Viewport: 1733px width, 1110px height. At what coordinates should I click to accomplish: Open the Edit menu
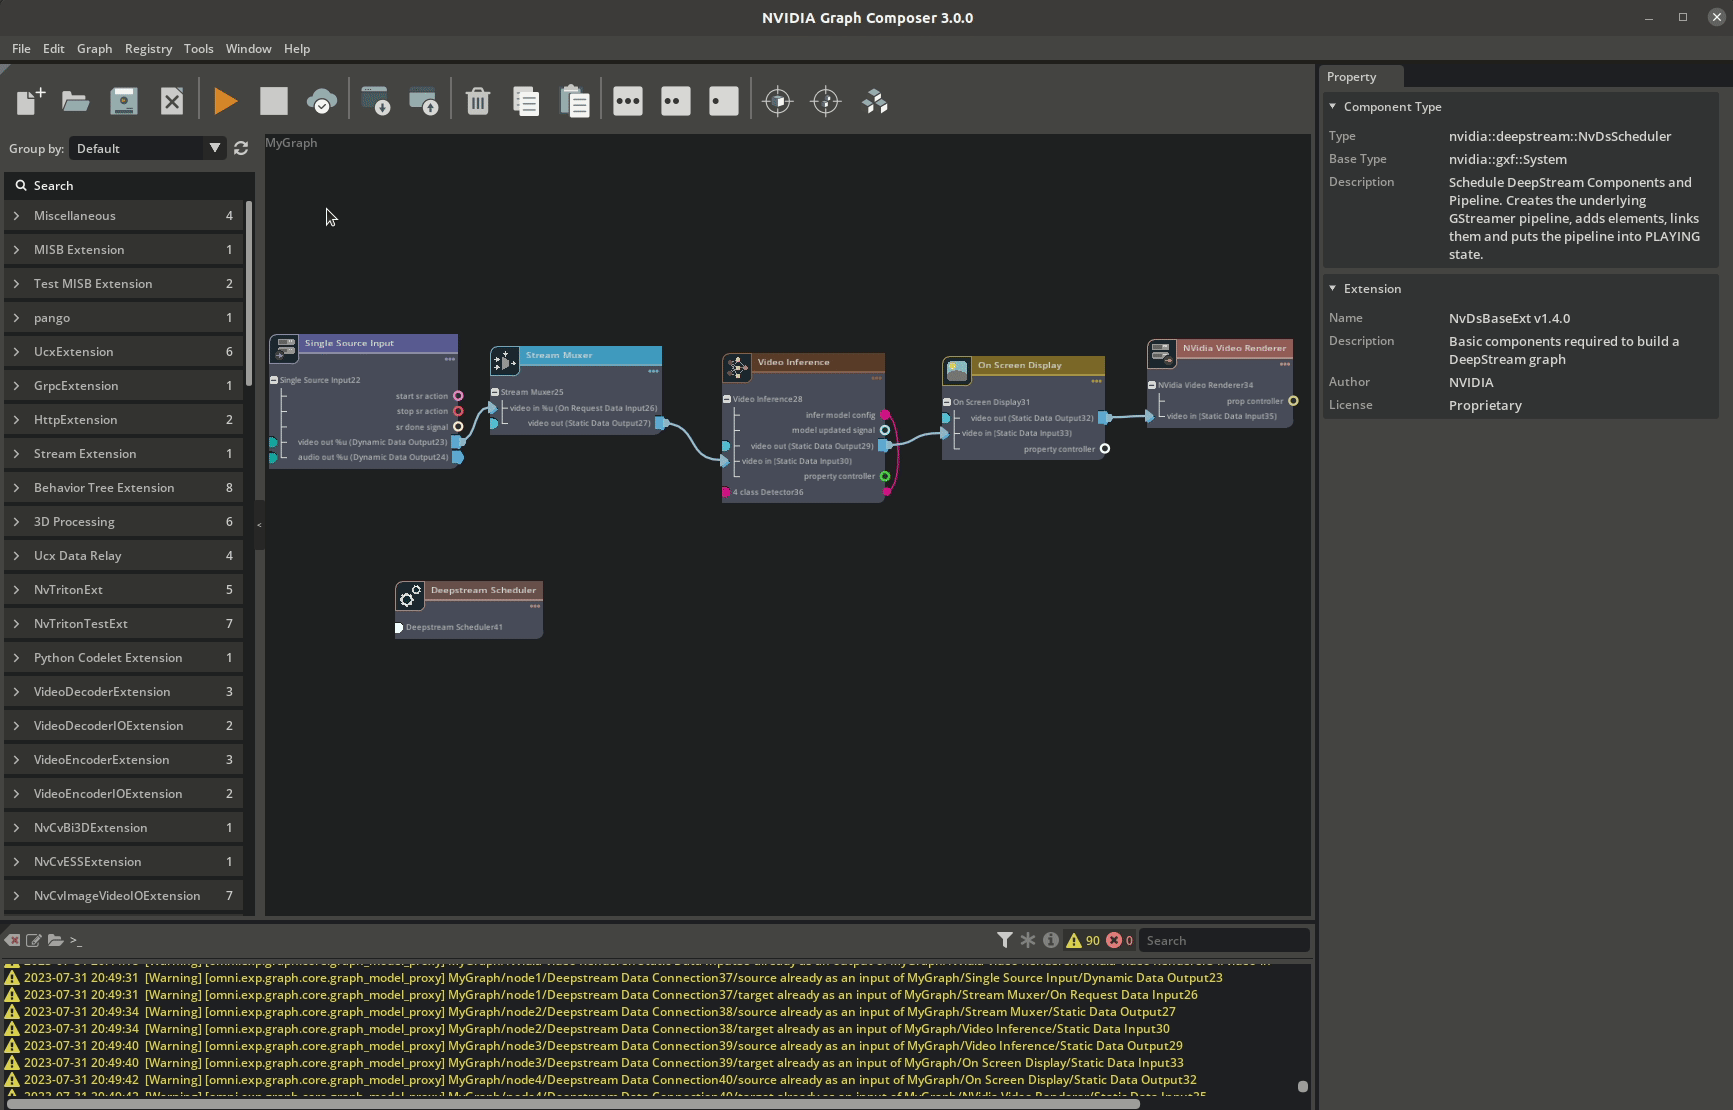(54, 48)
